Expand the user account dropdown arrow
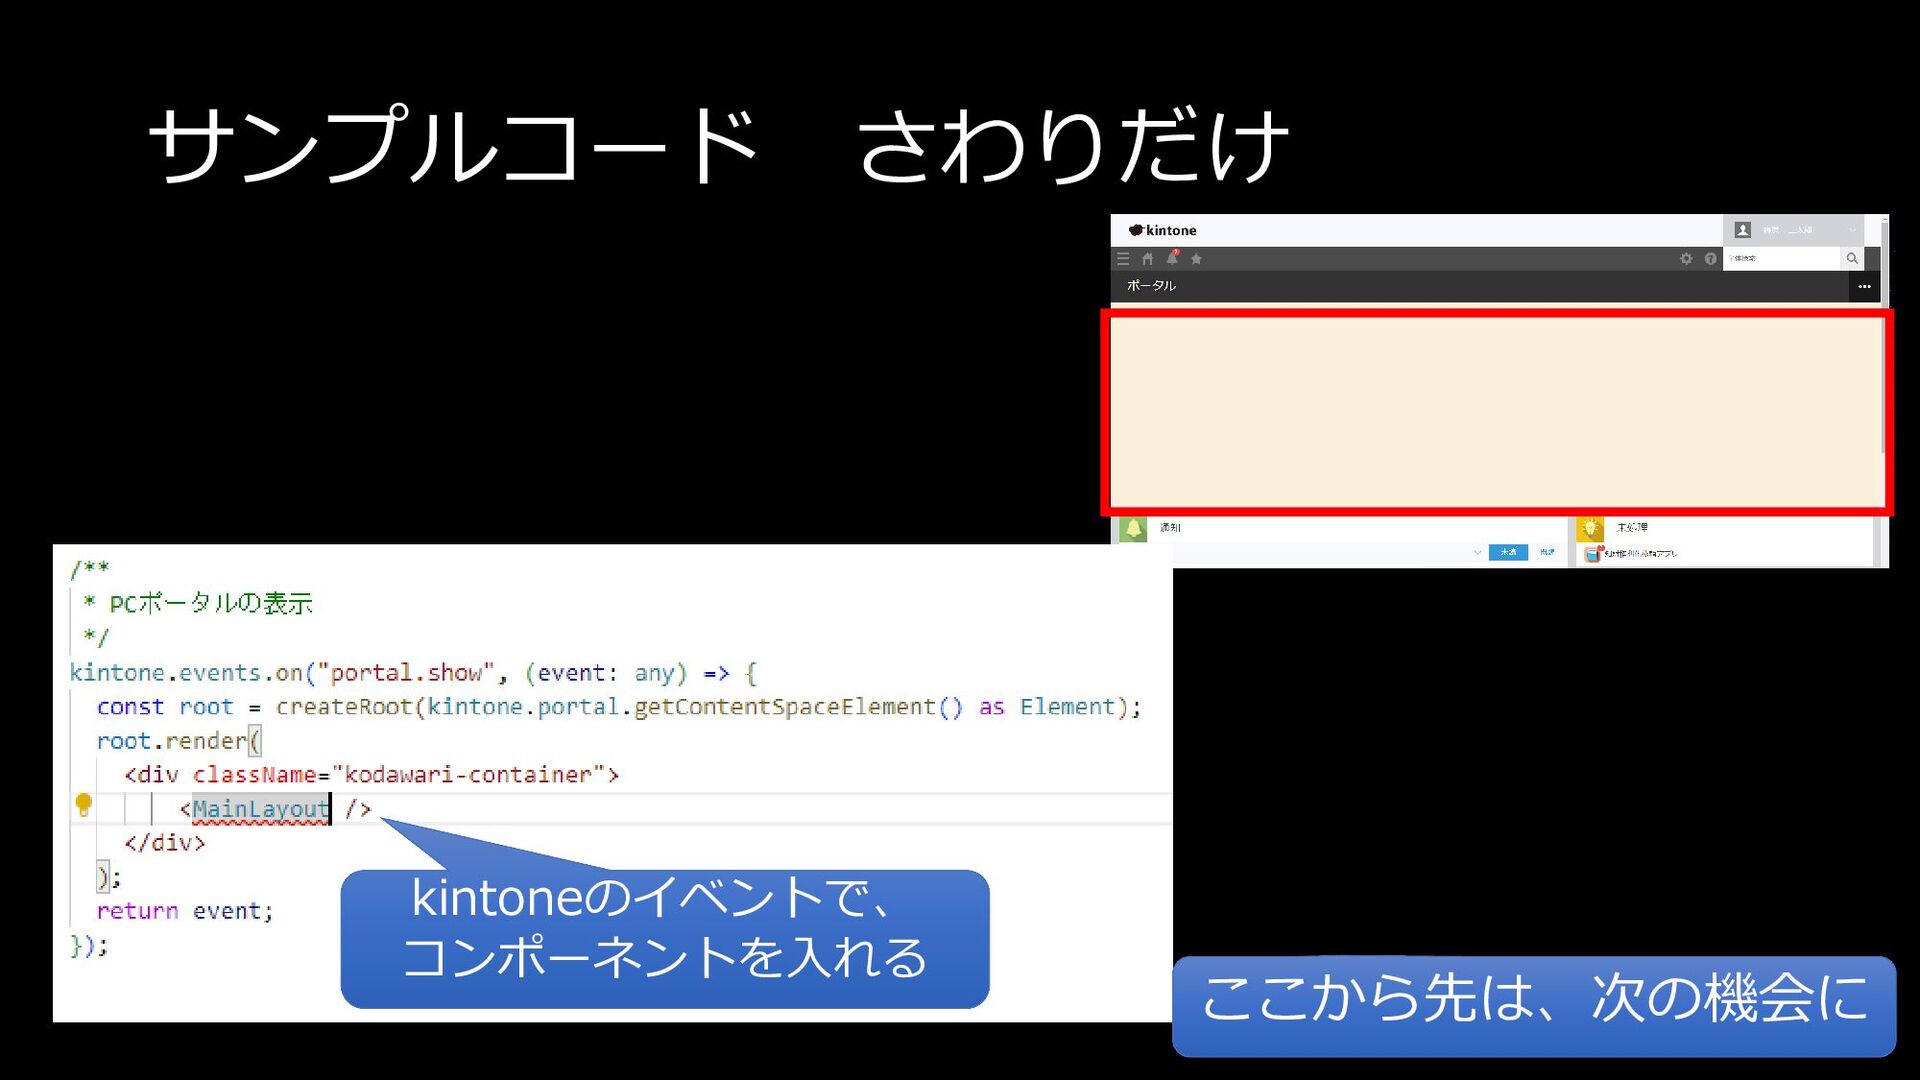1920x1080 pixels. (1852, 231)
